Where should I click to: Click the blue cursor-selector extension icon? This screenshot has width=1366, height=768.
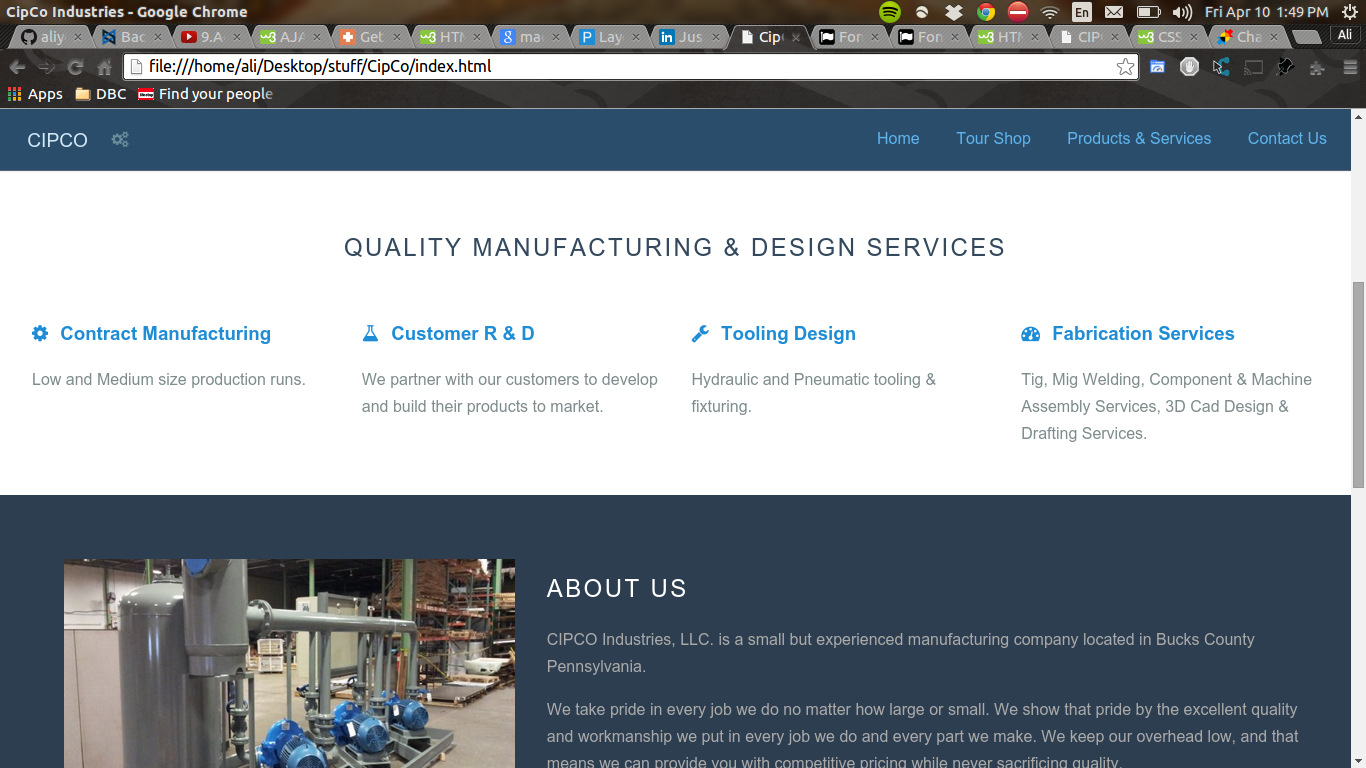tap(1221, 67)
